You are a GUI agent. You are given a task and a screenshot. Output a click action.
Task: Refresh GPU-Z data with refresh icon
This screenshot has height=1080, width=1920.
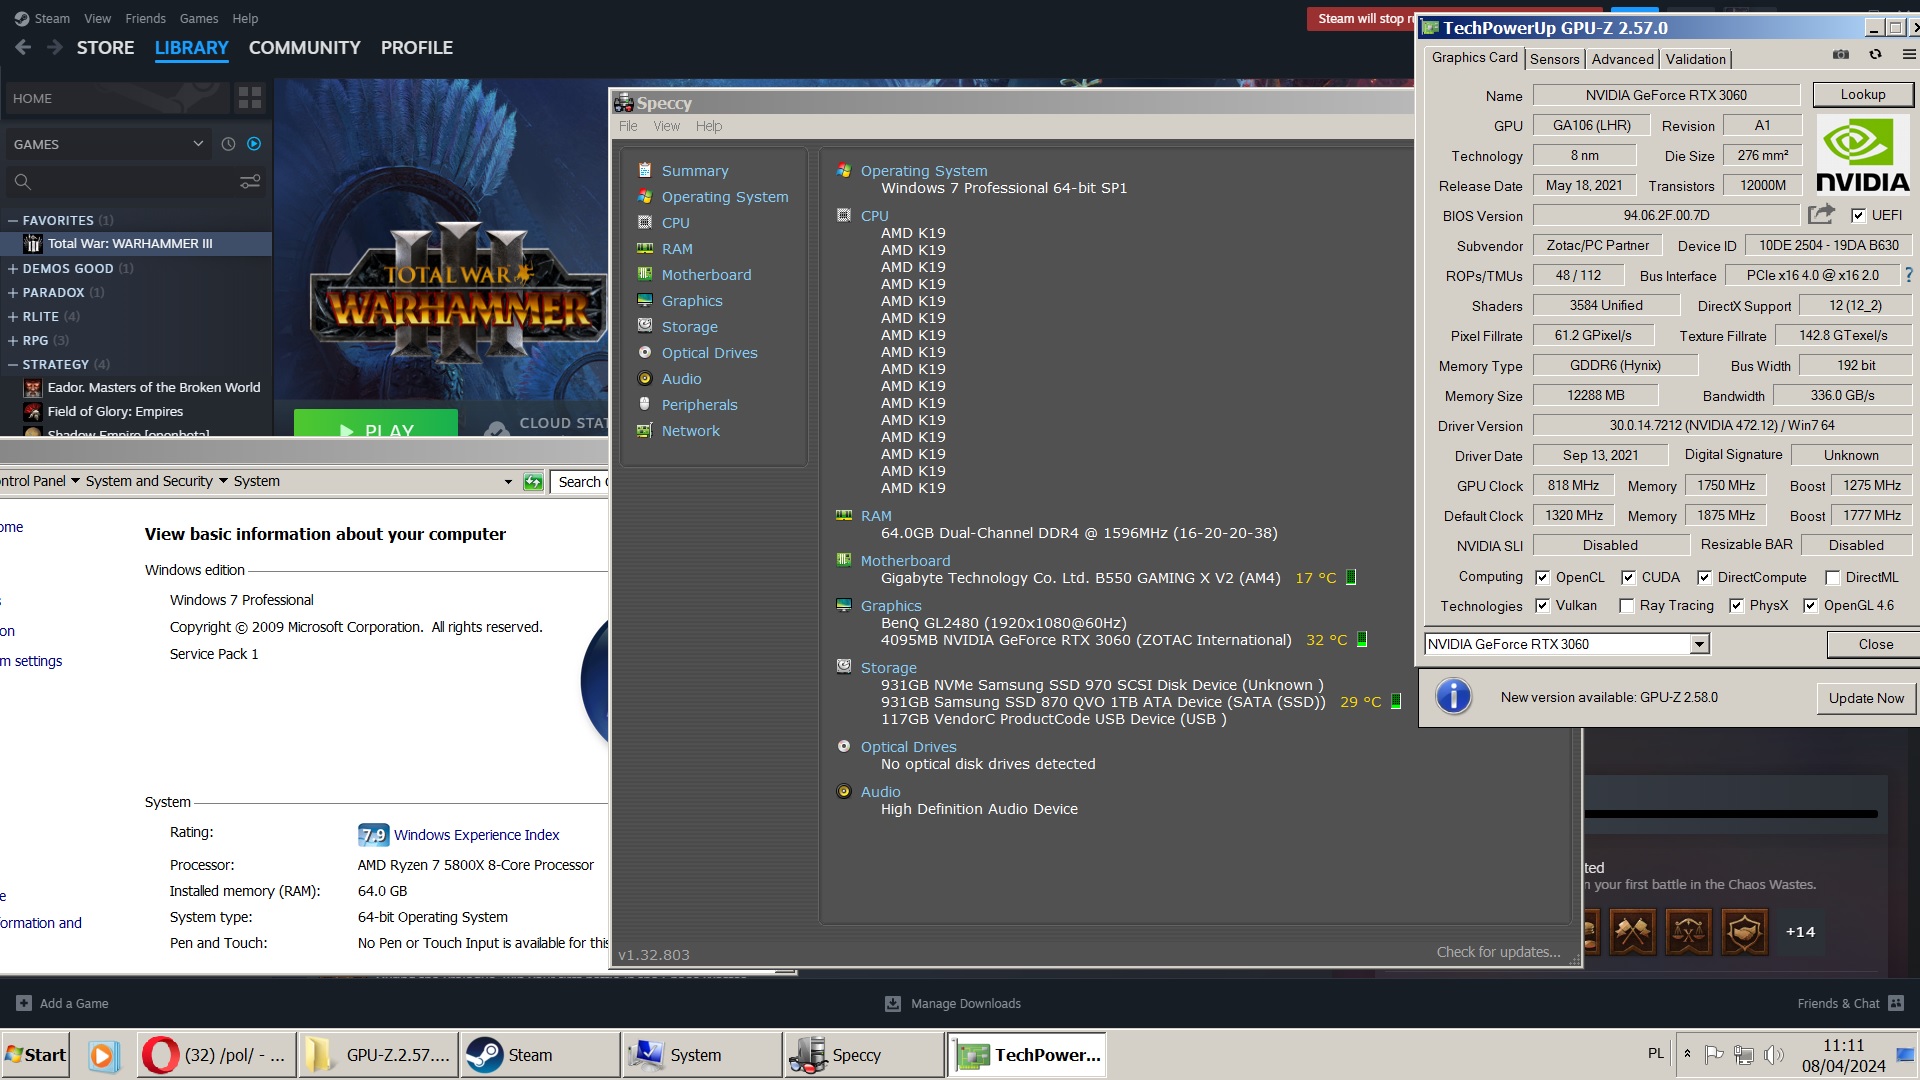1875,55
